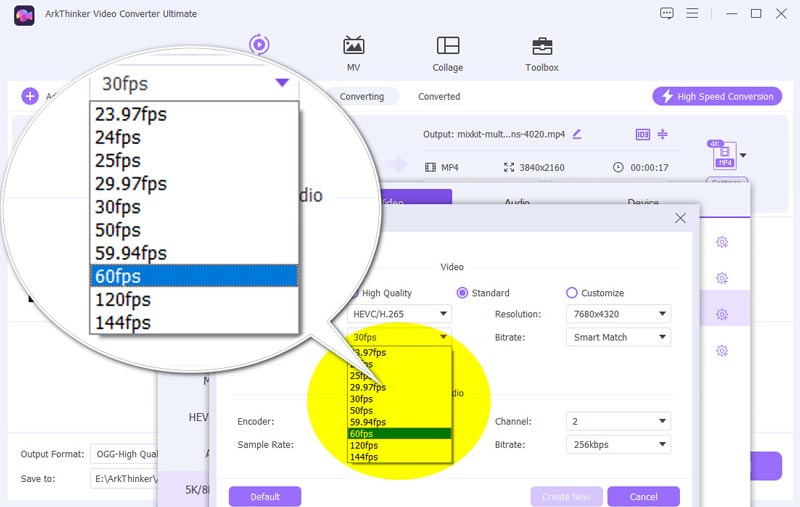Screen dimensions: 800x507
Task: Minimize the ArkThinker window
Action: pos(732,13)
